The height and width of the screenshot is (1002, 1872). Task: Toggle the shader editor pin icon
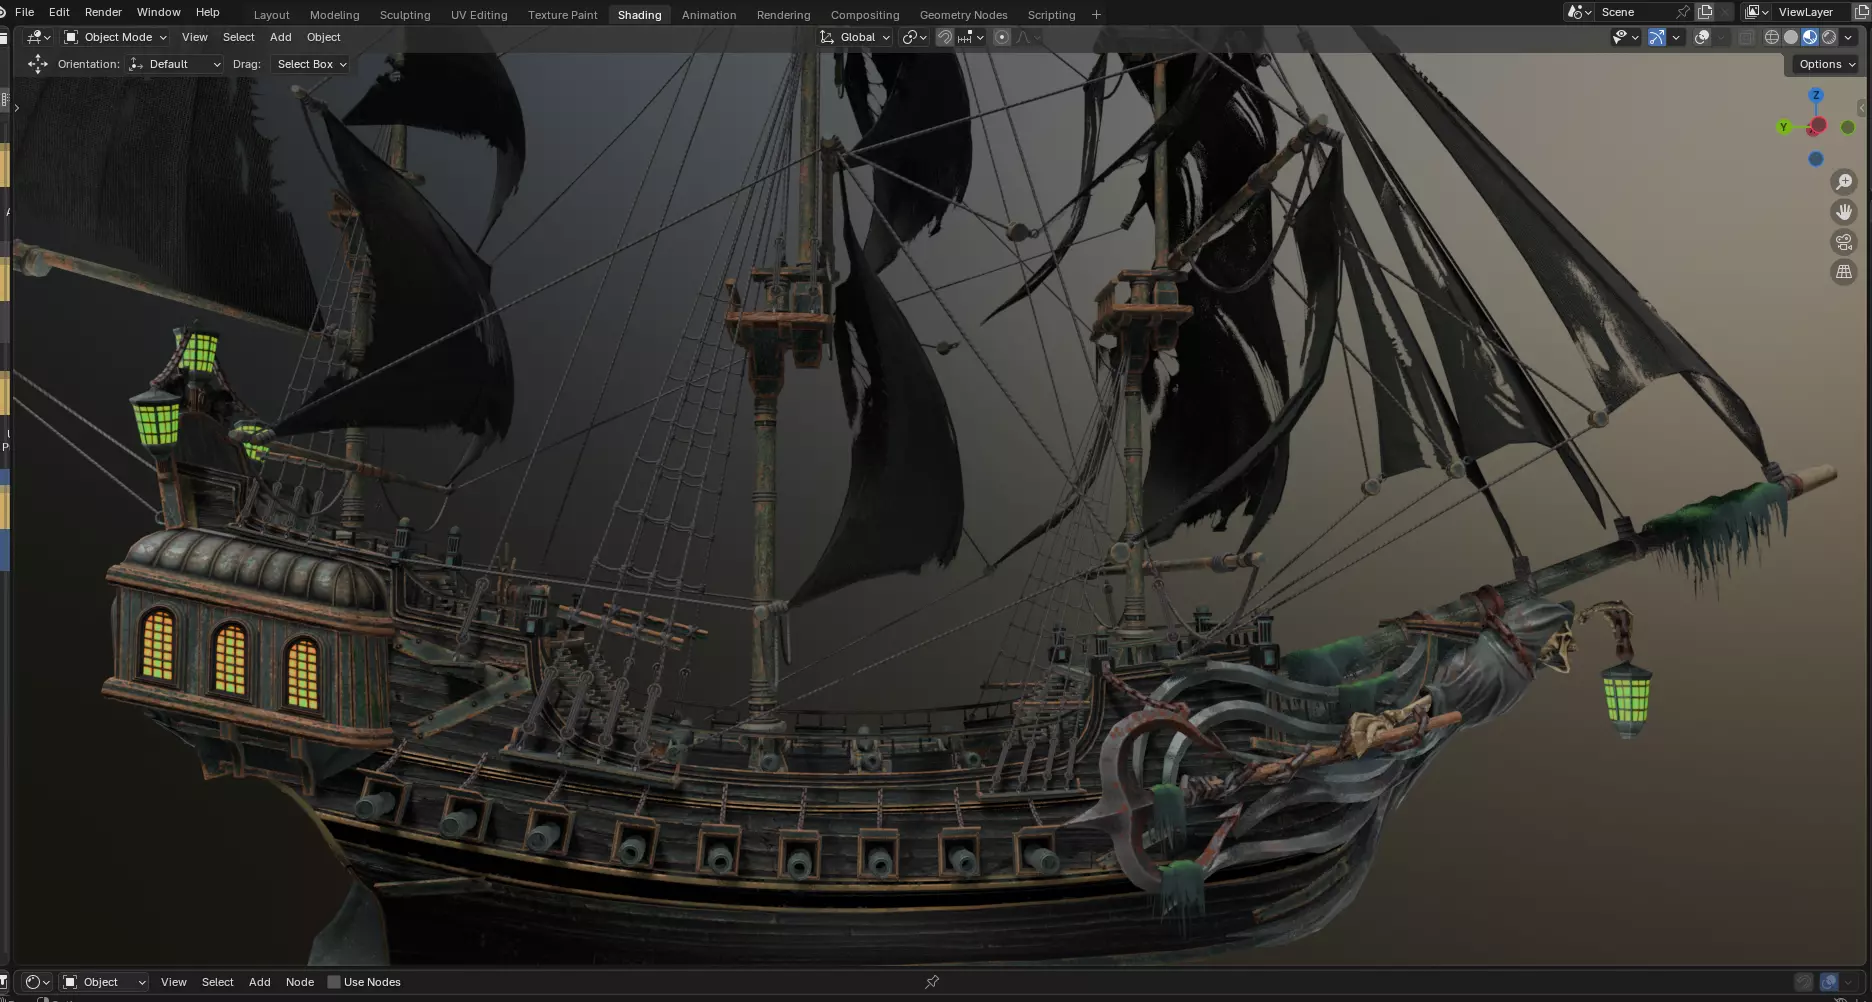(x=932, y=982)
